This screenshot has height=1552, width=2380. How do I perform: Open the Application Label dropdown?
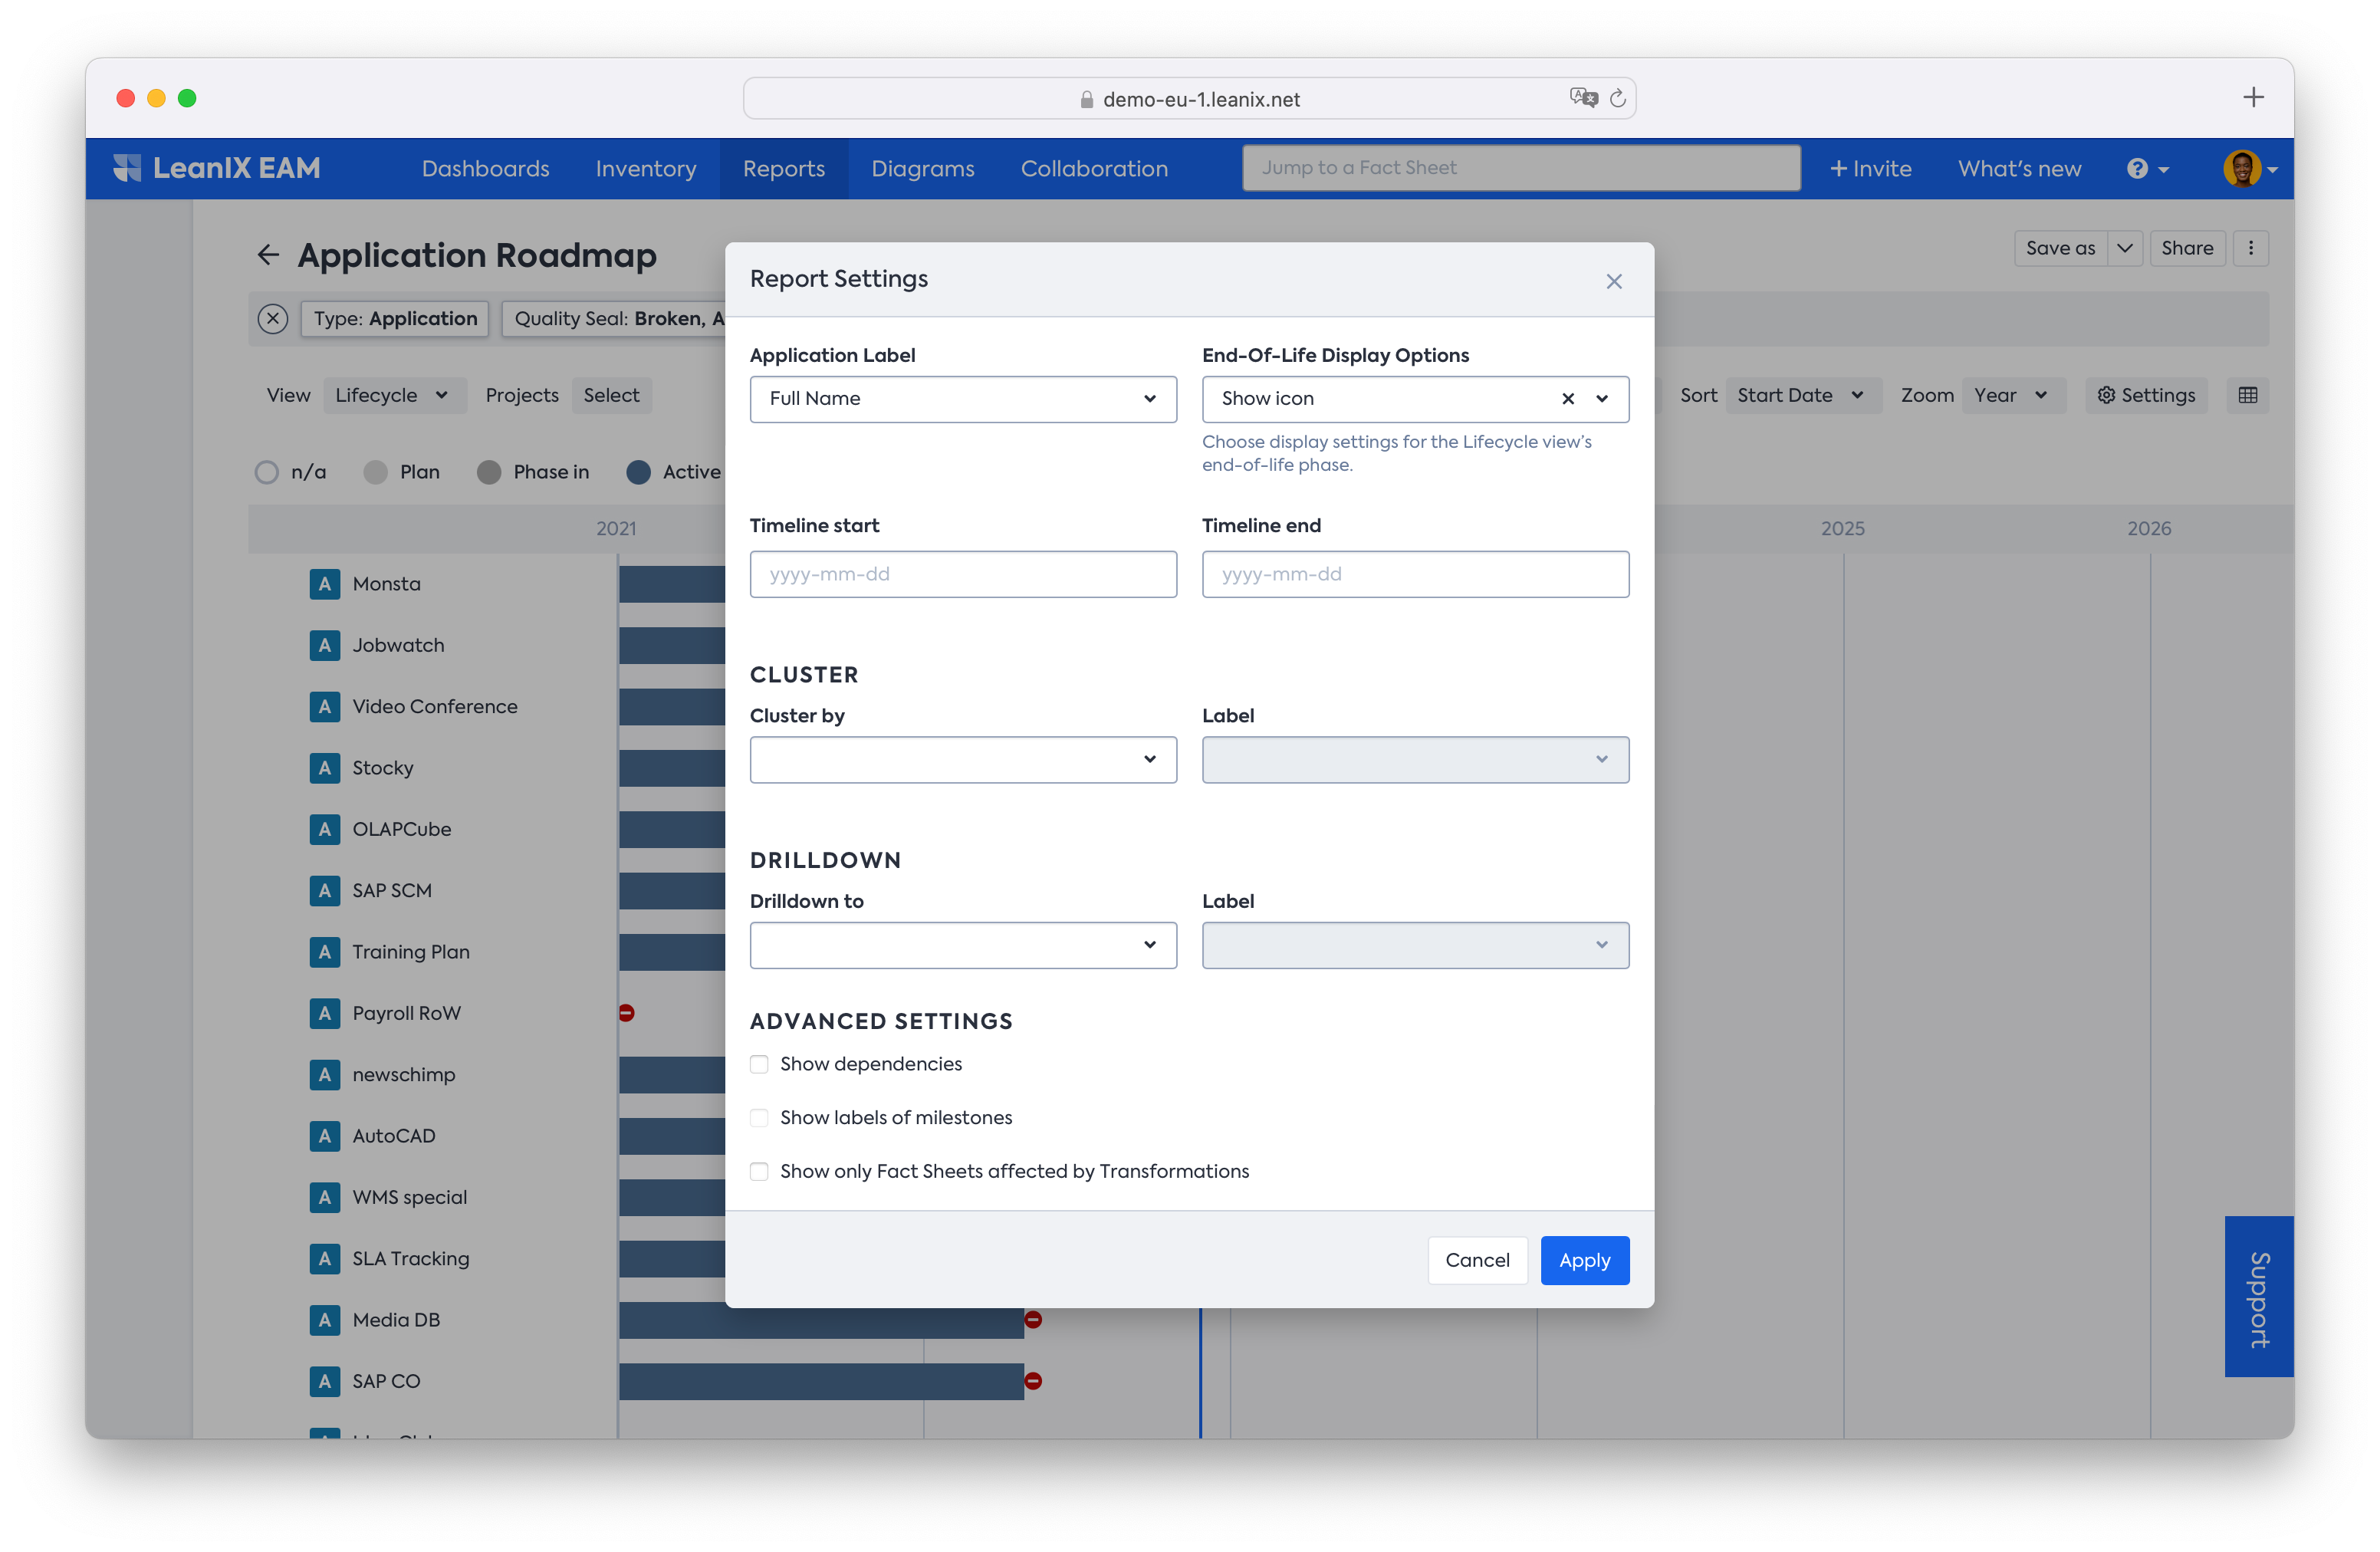pos(962,398)
